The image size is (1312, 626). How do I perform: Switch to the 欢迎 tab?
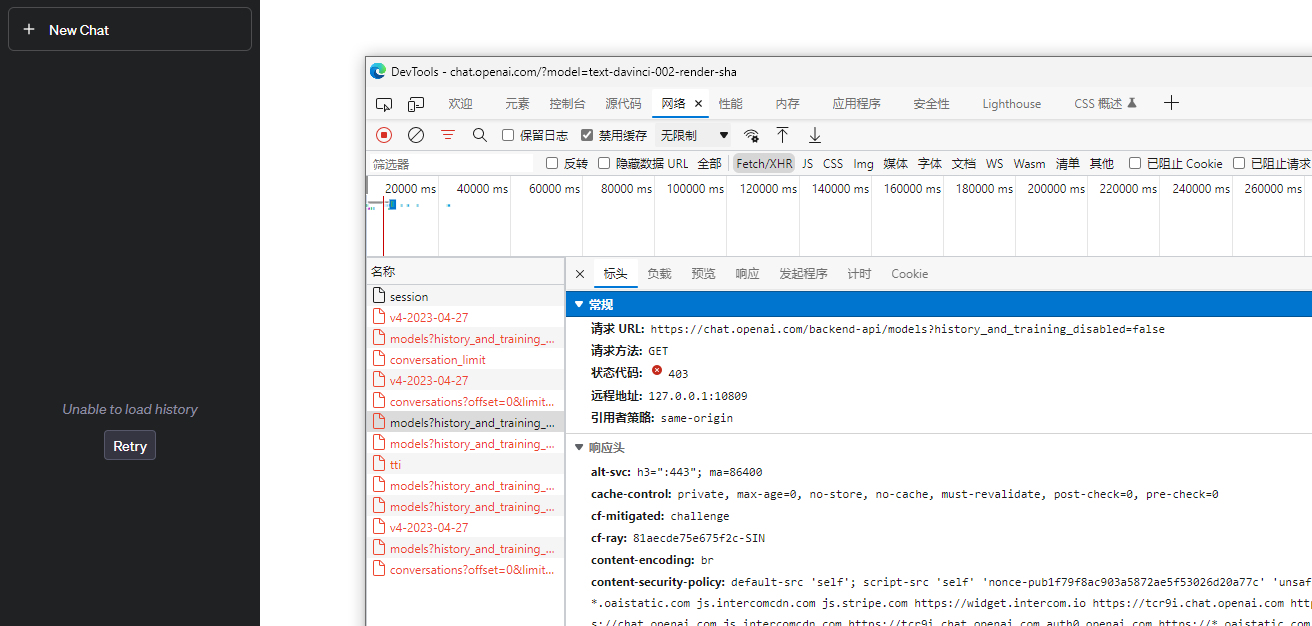coord(460,104)
